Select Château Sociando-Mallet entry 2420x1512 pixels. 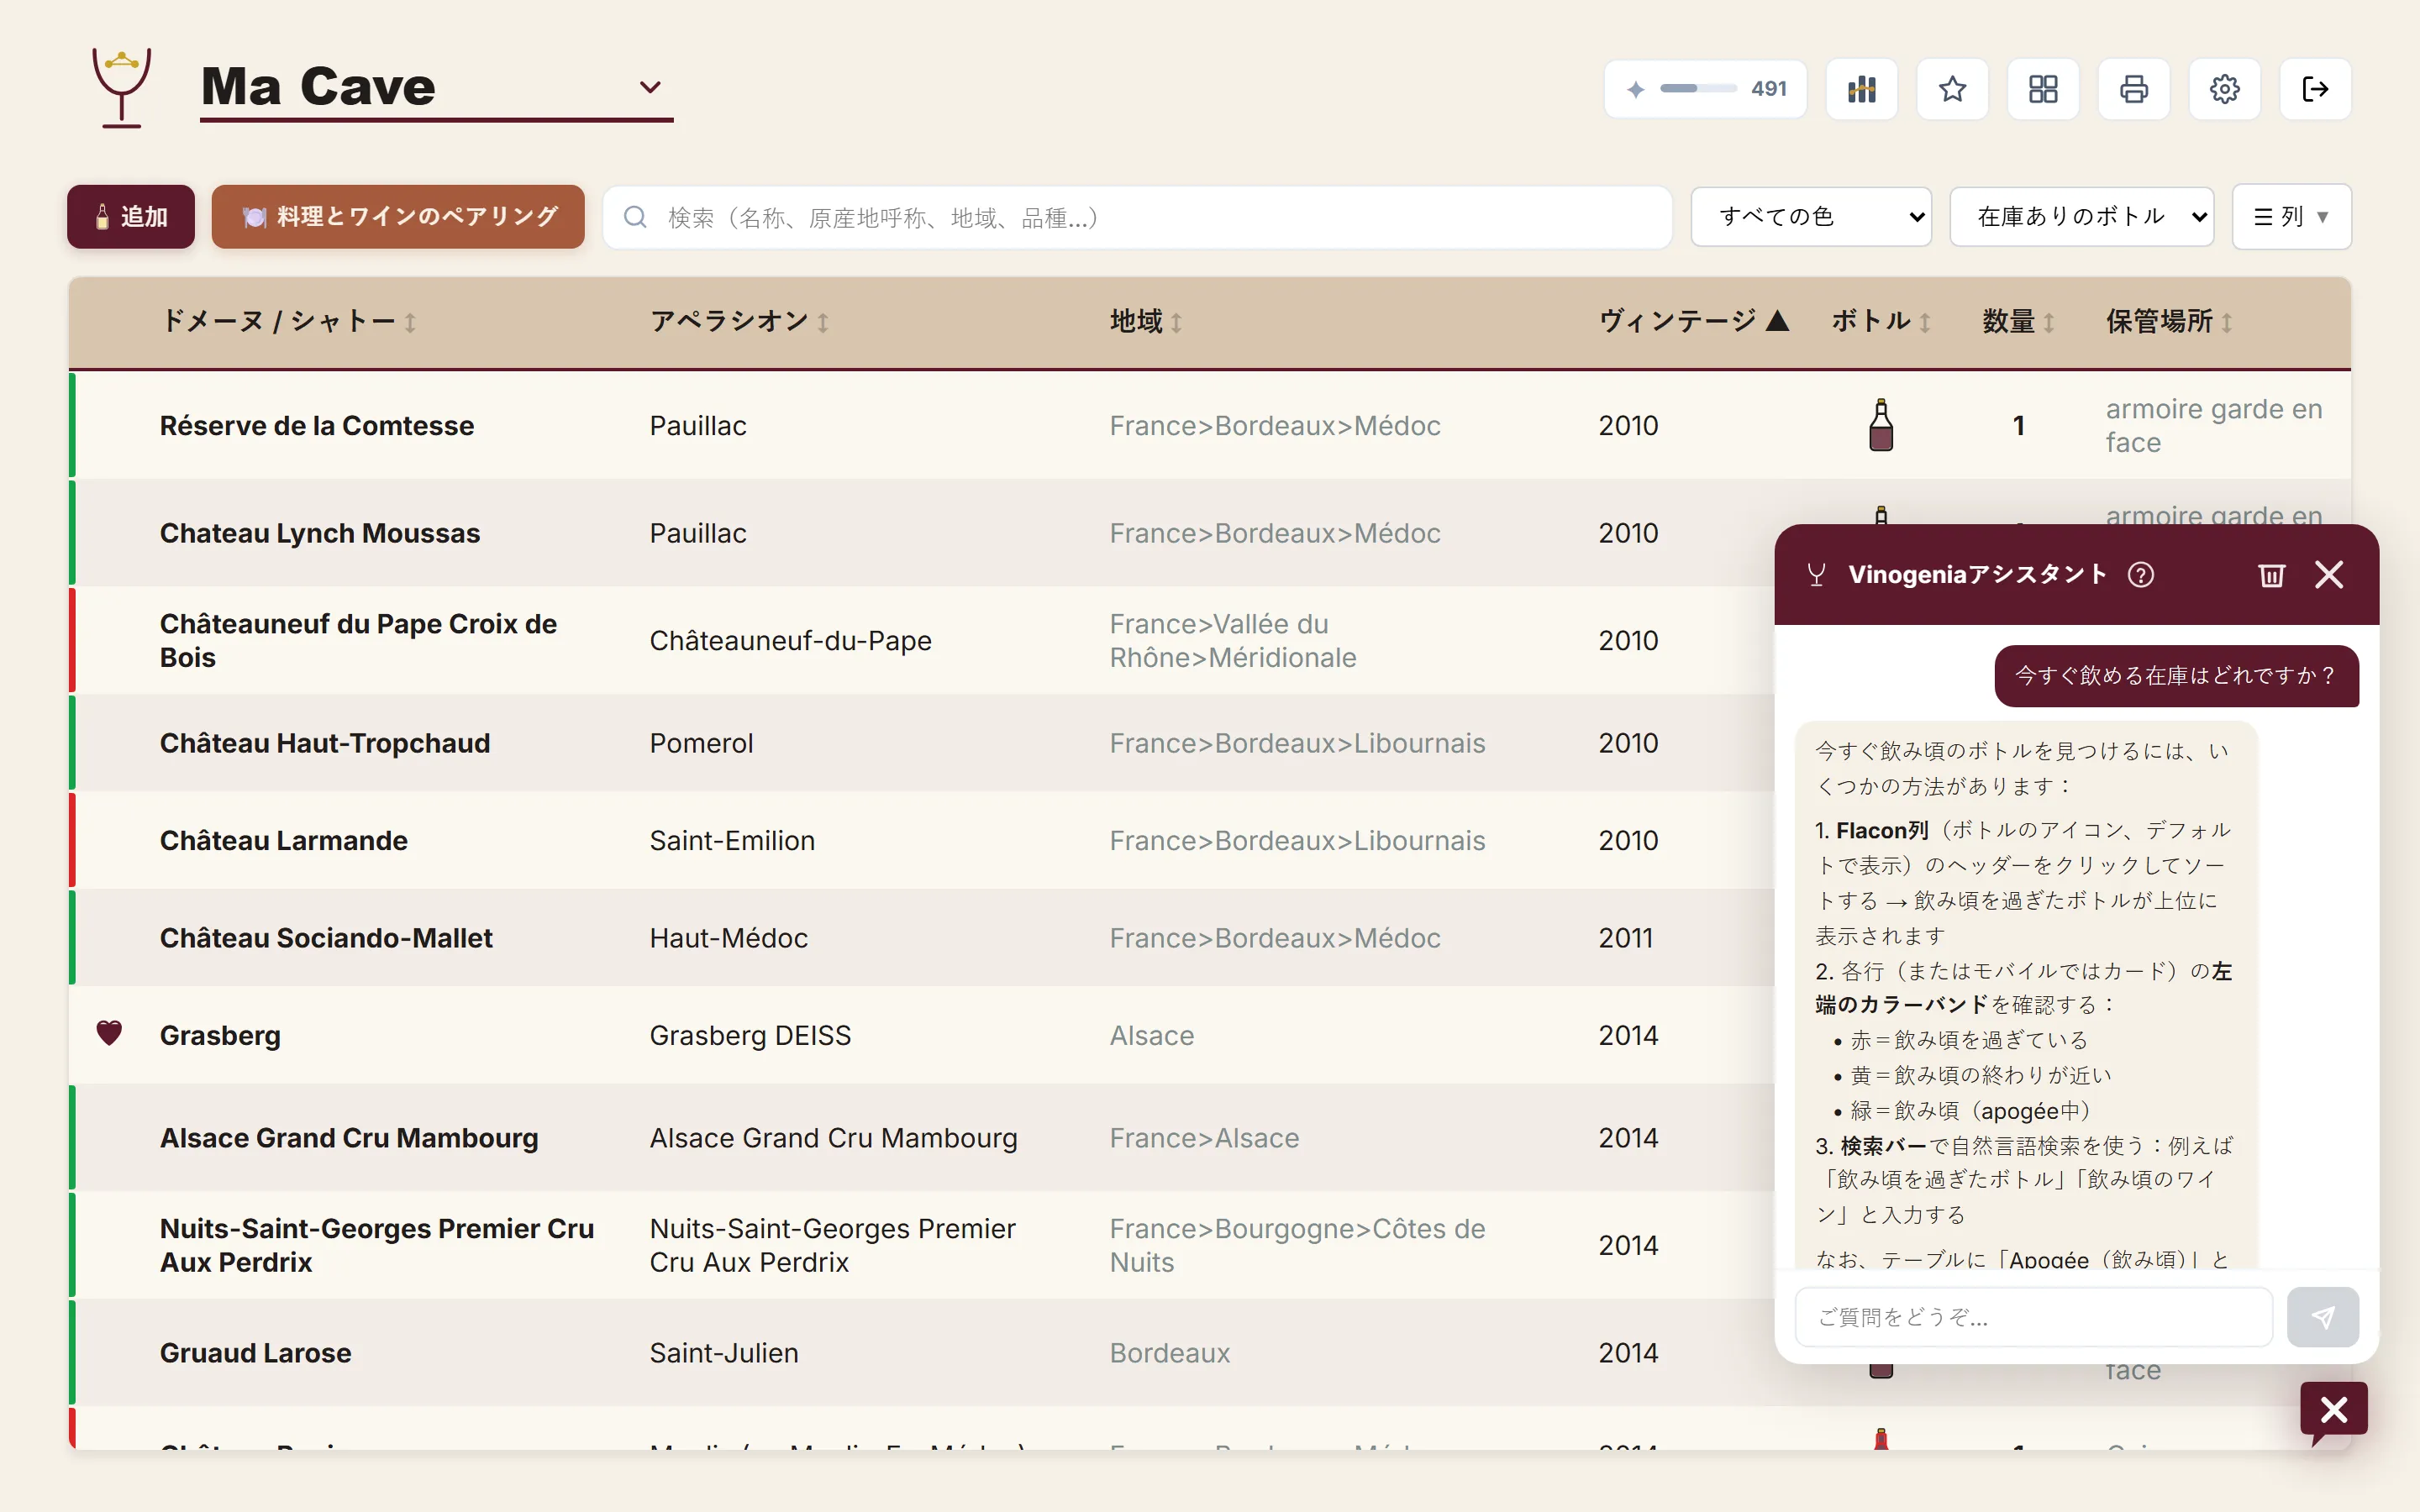coord(326,938)
